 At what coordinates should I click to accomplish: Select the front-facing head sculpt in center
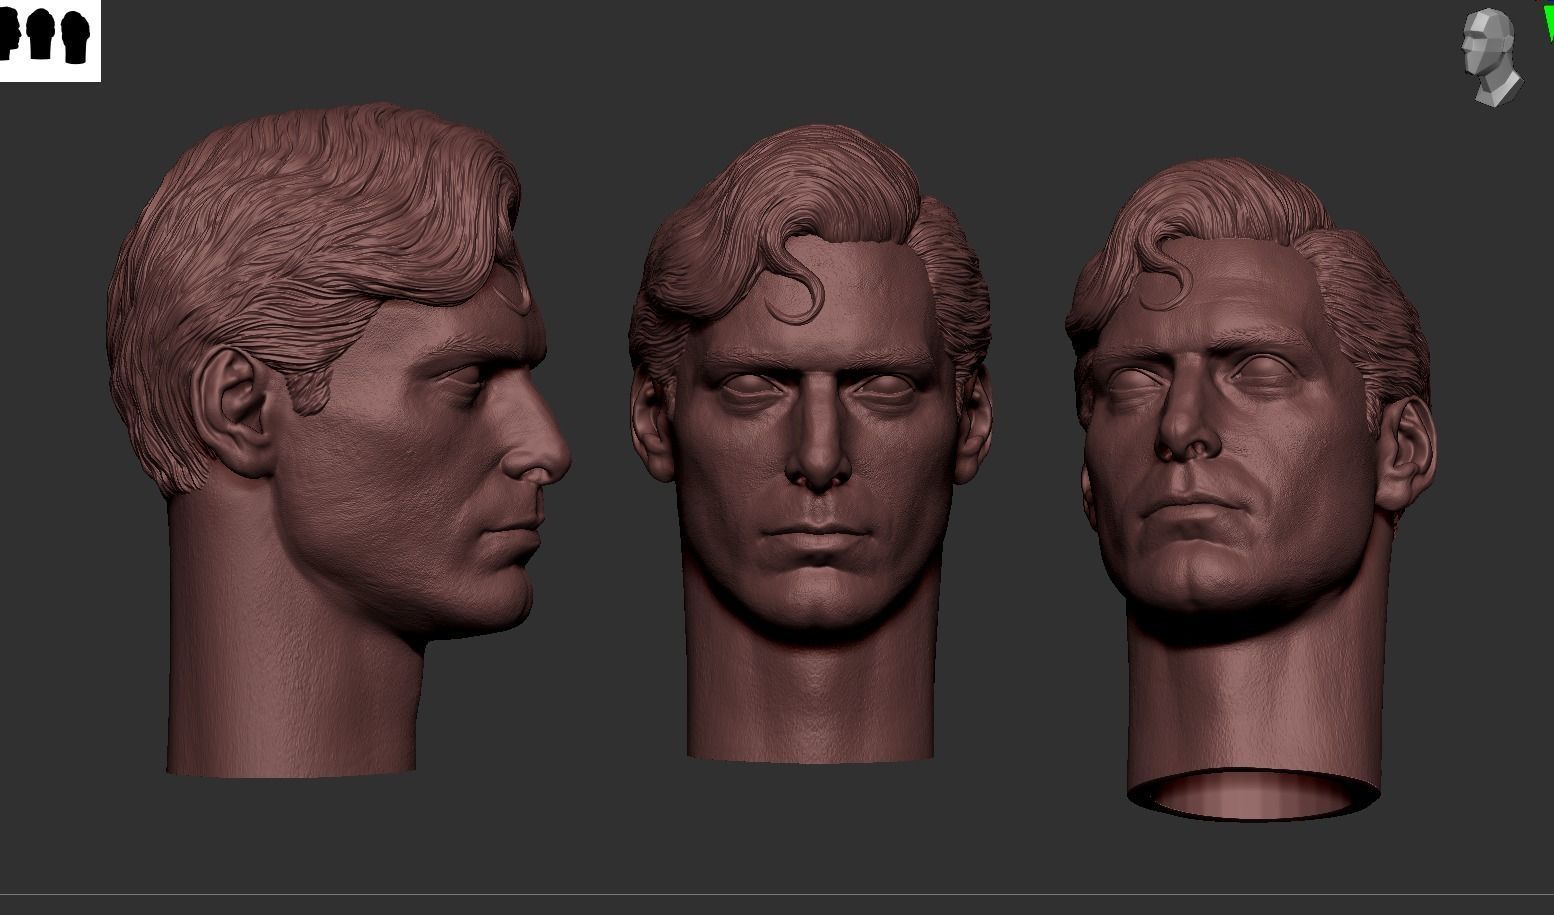(810, 443)
